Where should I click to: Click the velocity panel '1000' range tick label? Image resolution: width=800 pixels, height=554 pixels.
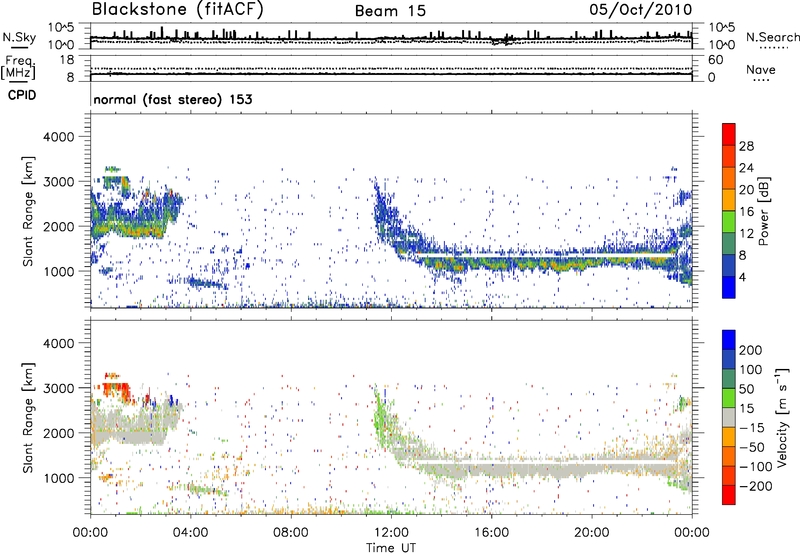[58, 478]
